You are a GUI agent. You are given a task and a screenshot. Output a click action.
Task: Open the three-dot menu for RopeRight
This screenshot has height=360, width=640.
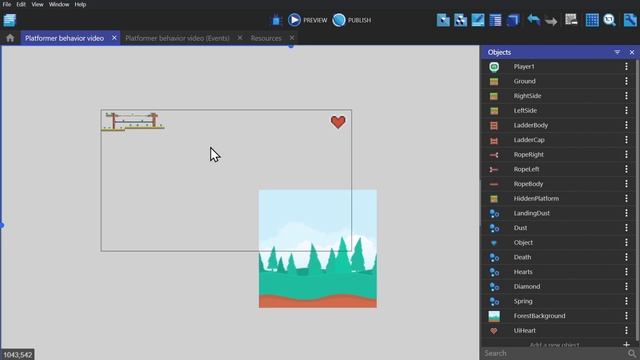click(x=626, y=155)
